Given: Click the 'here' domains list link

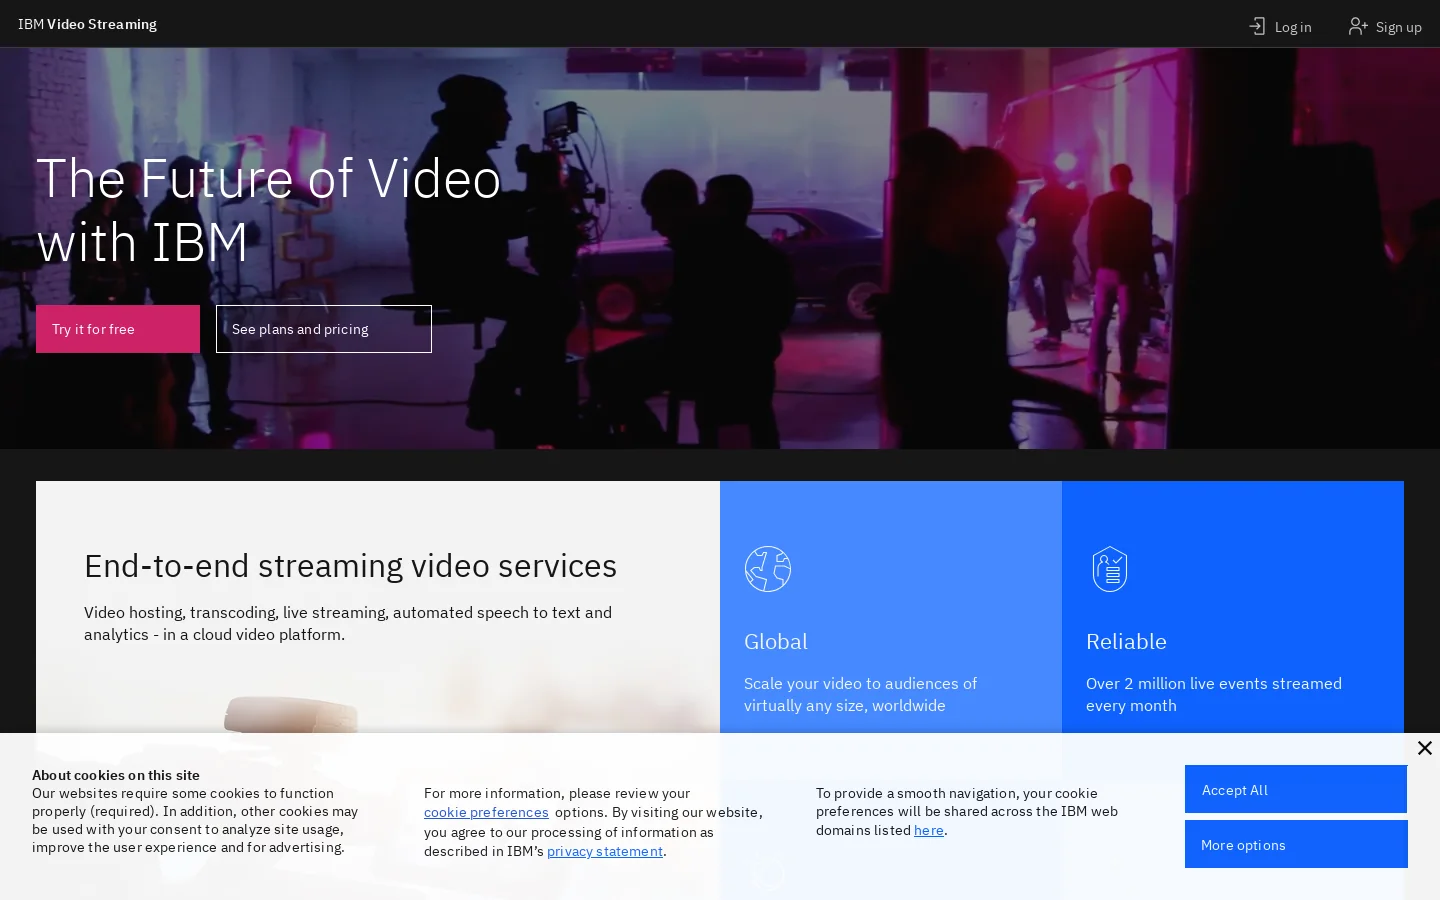Looking at the screenshot, I should pos(929,830).
